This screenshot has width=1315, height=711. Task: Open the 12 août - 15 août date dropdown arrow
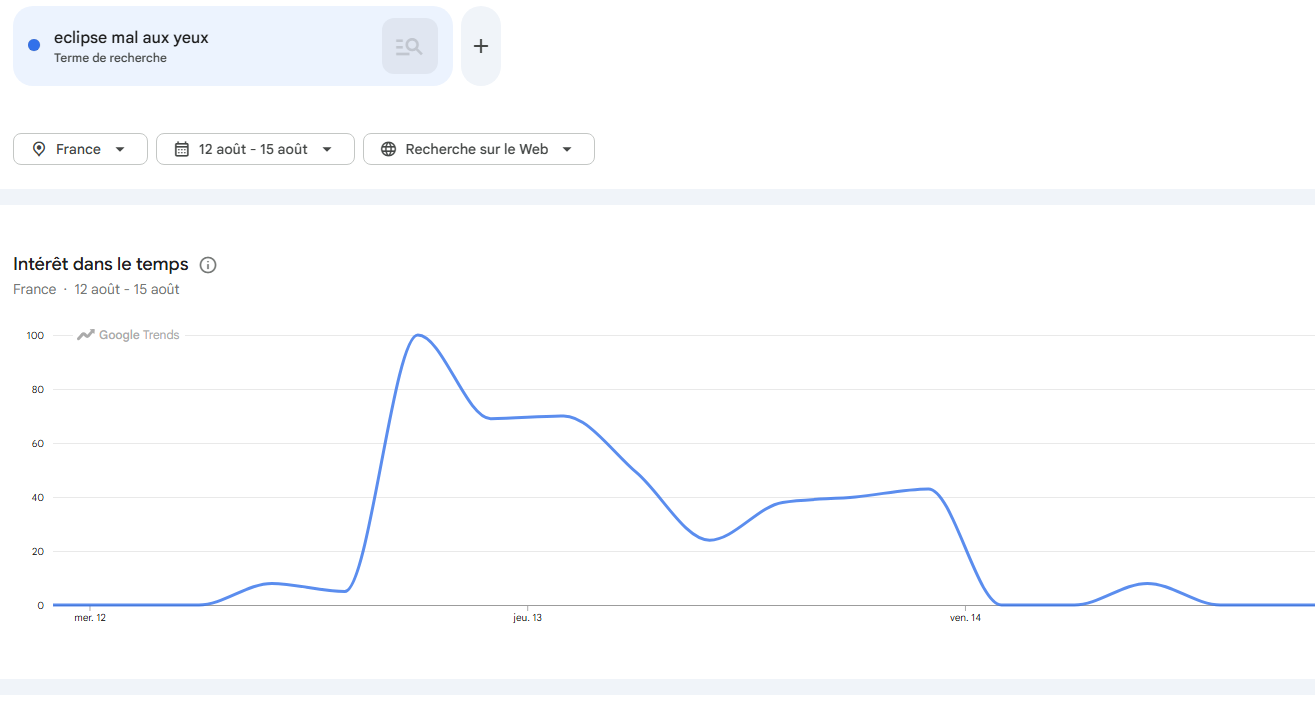tap(327, 149)
